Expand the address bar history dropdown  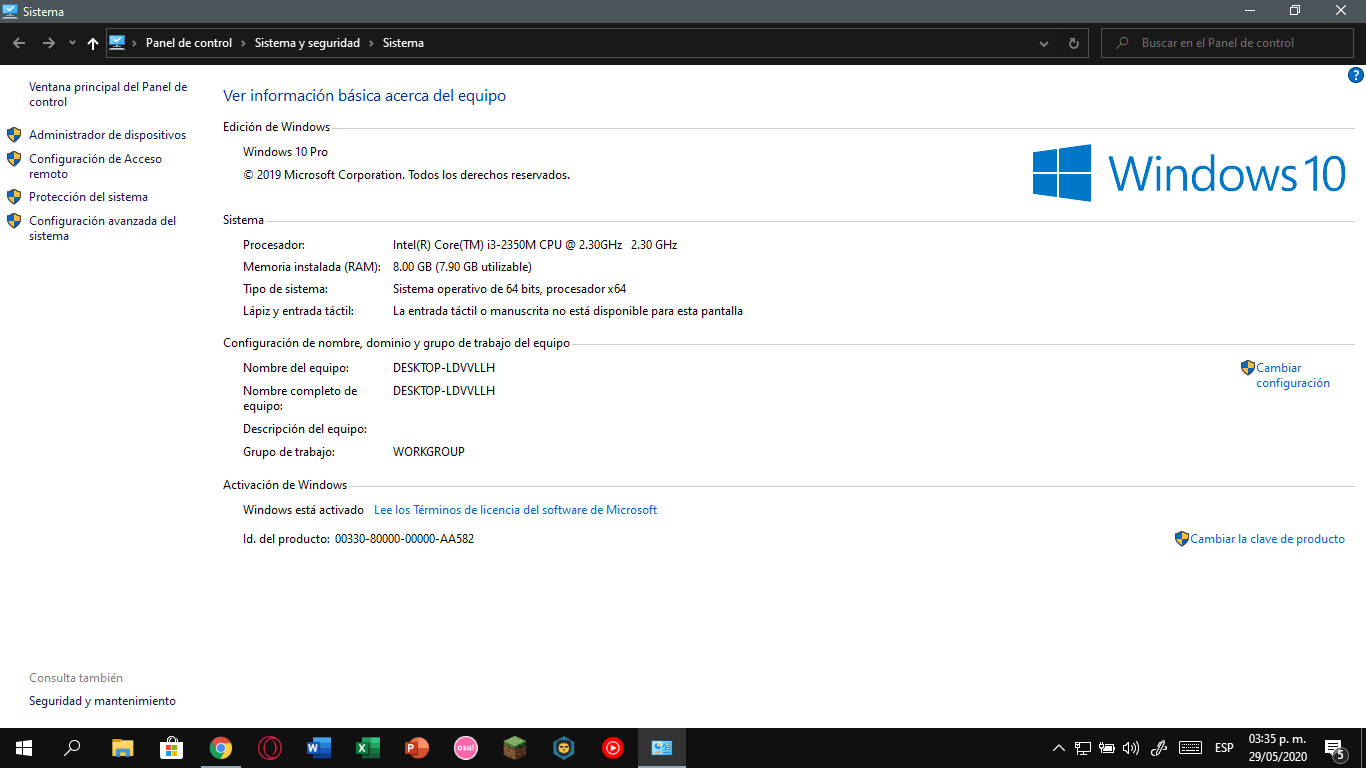point(1044,43)
